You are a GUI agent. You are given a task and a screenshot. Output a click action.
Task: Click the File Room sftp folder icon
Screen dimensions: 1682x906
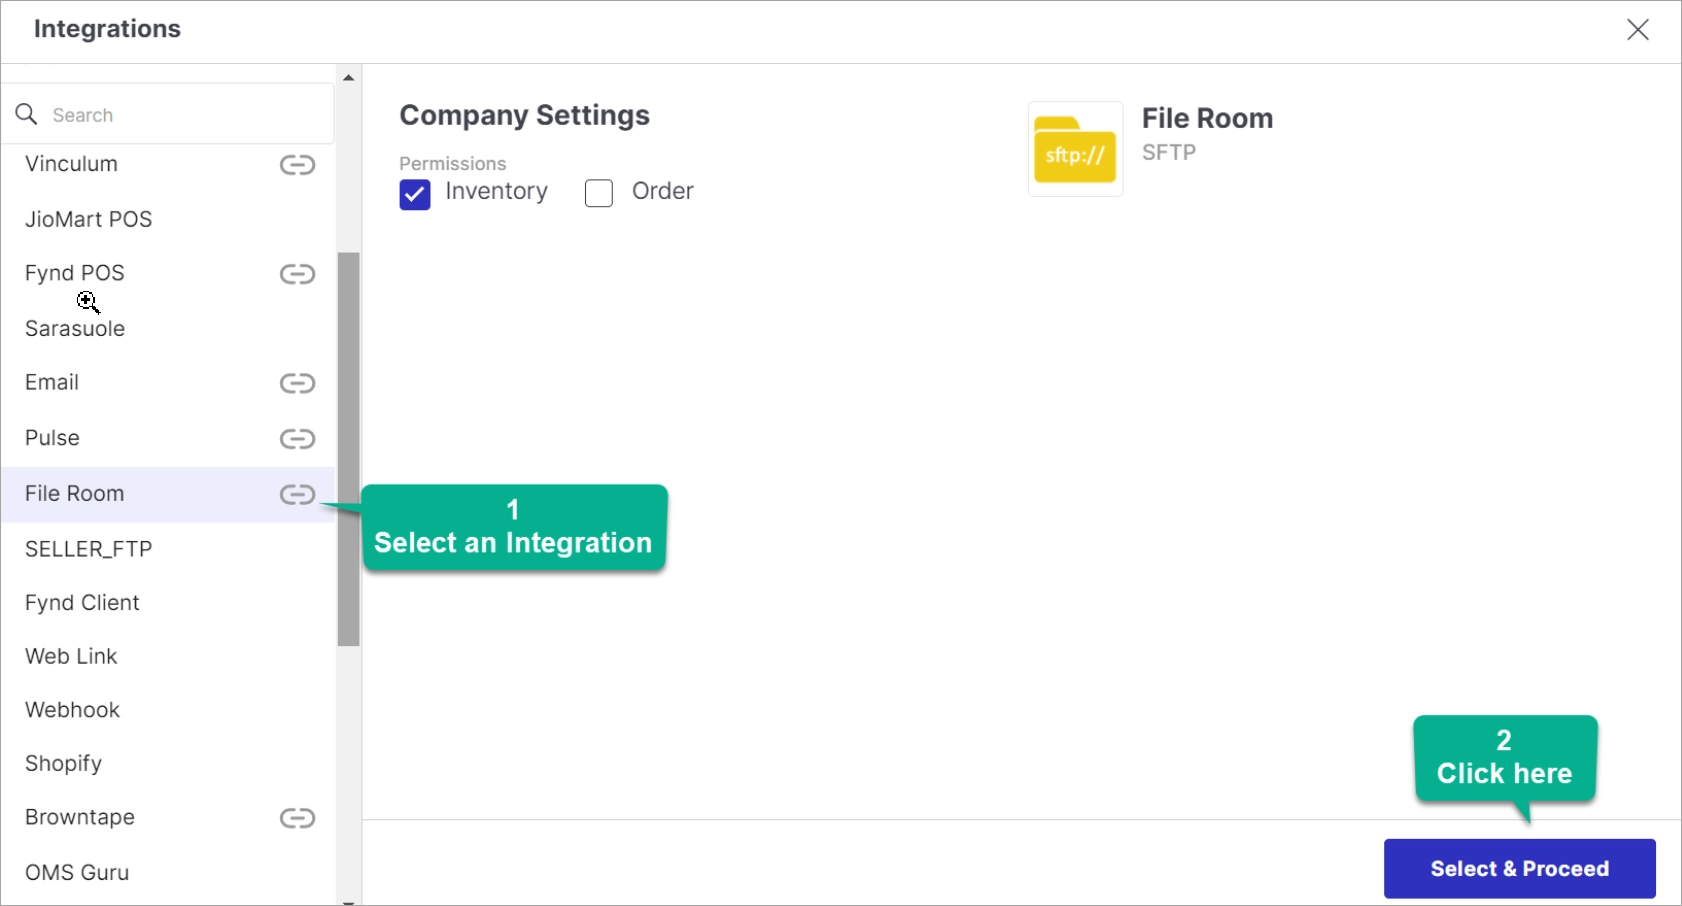click(1075, 150)
